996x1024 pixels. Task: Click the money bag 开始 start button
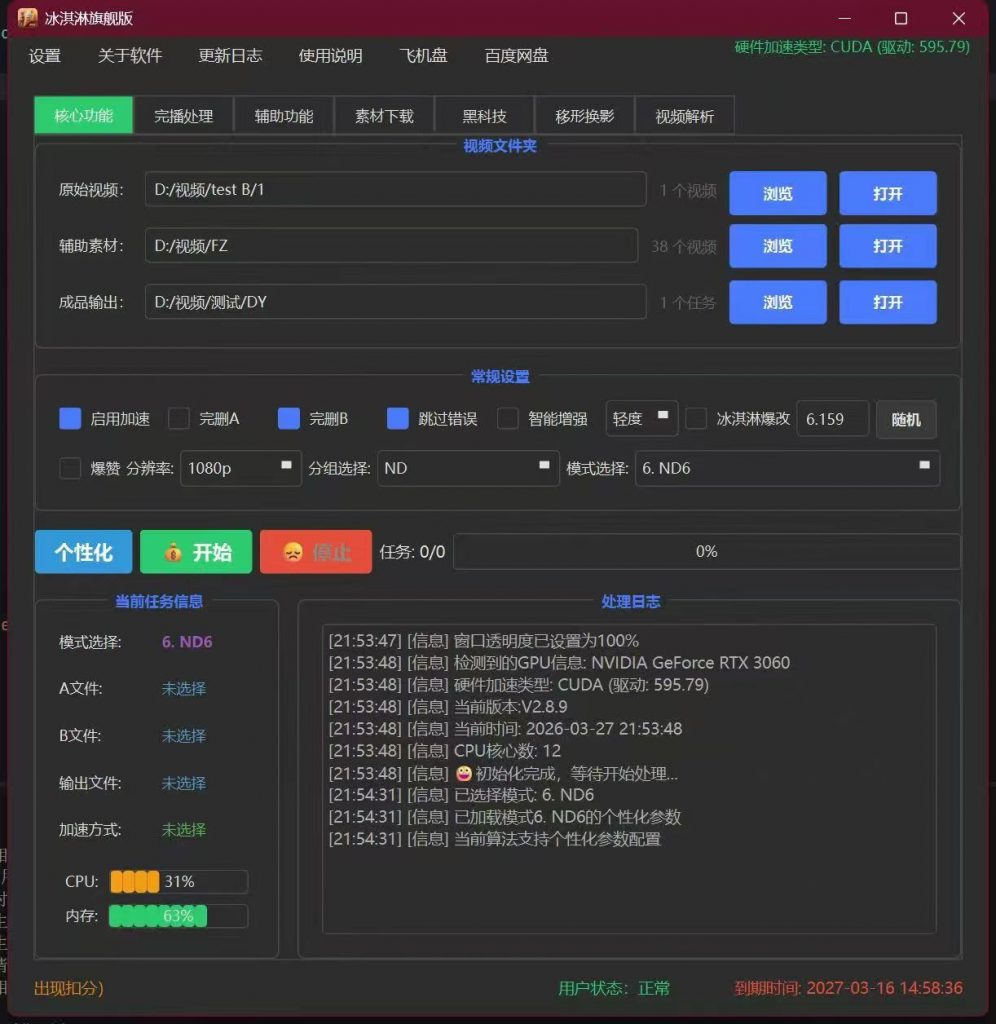196,552
